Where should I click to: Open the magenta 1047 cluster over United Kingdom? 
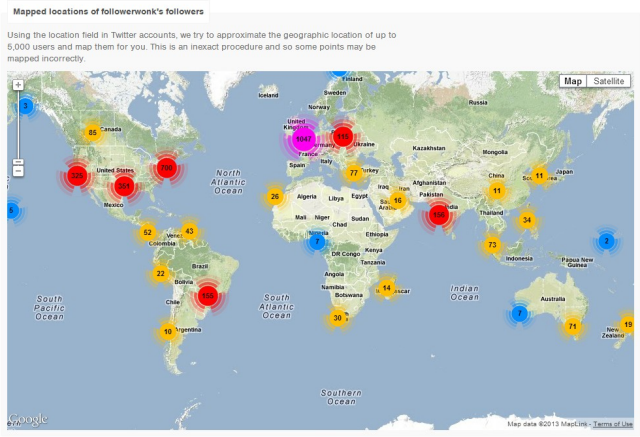coord(304,139)
